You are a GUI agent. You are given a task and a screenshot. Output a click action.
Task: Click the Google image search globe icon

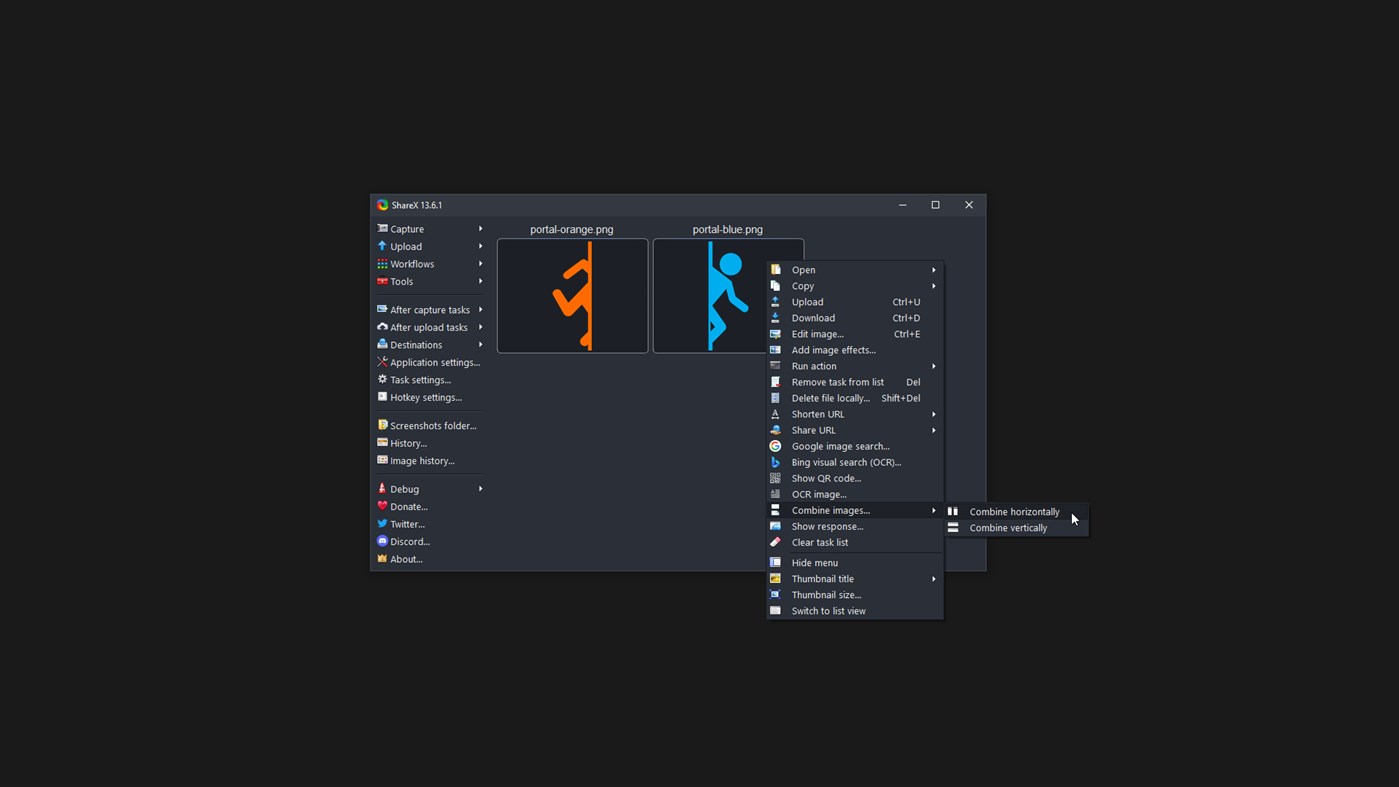(775, 446)
